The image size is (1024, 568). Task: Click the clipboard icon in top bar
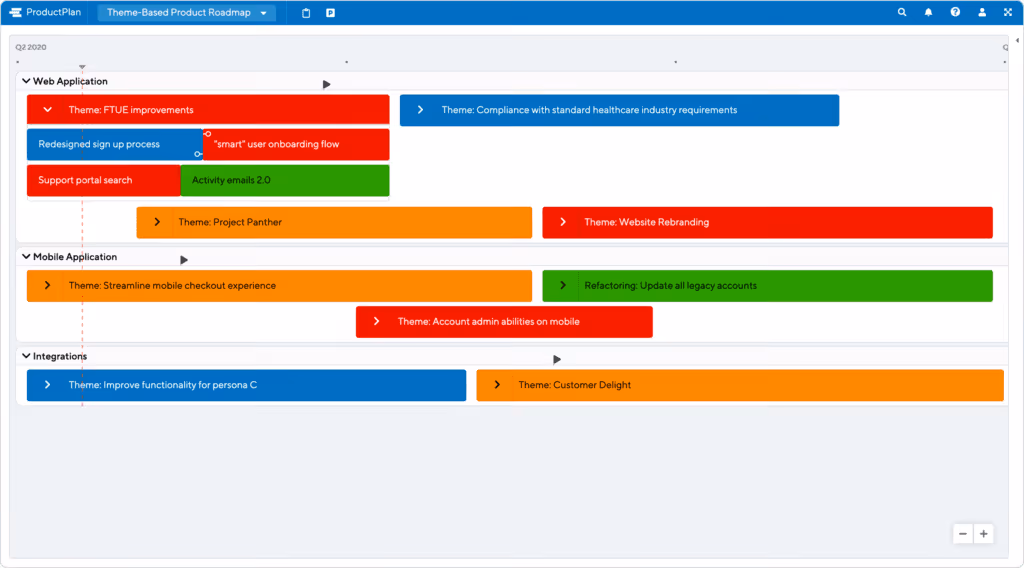(306, 12)
